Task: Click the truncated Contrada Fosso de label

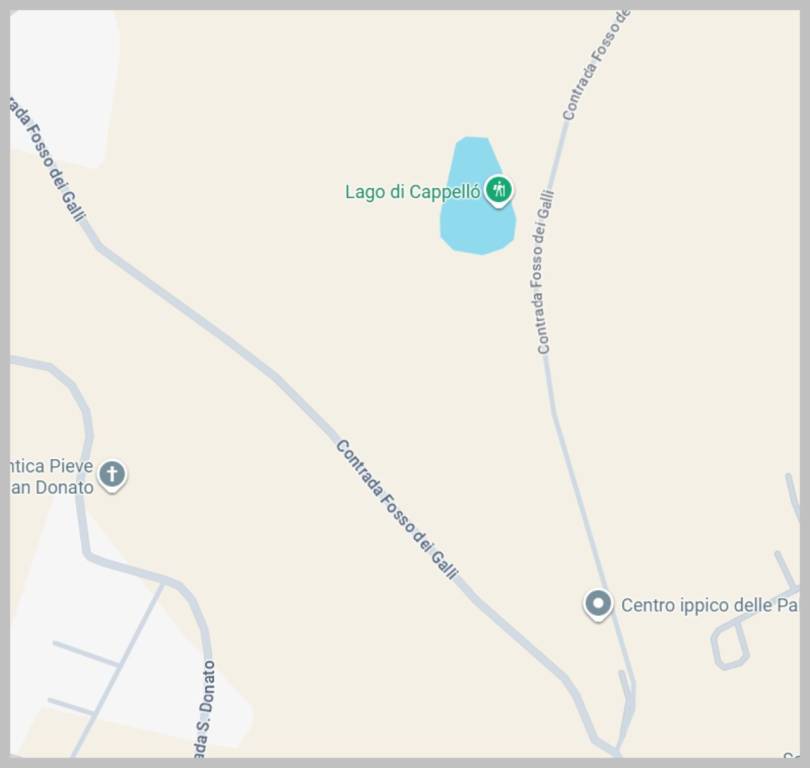Action: pyautogui.click(x=594, y=65)
